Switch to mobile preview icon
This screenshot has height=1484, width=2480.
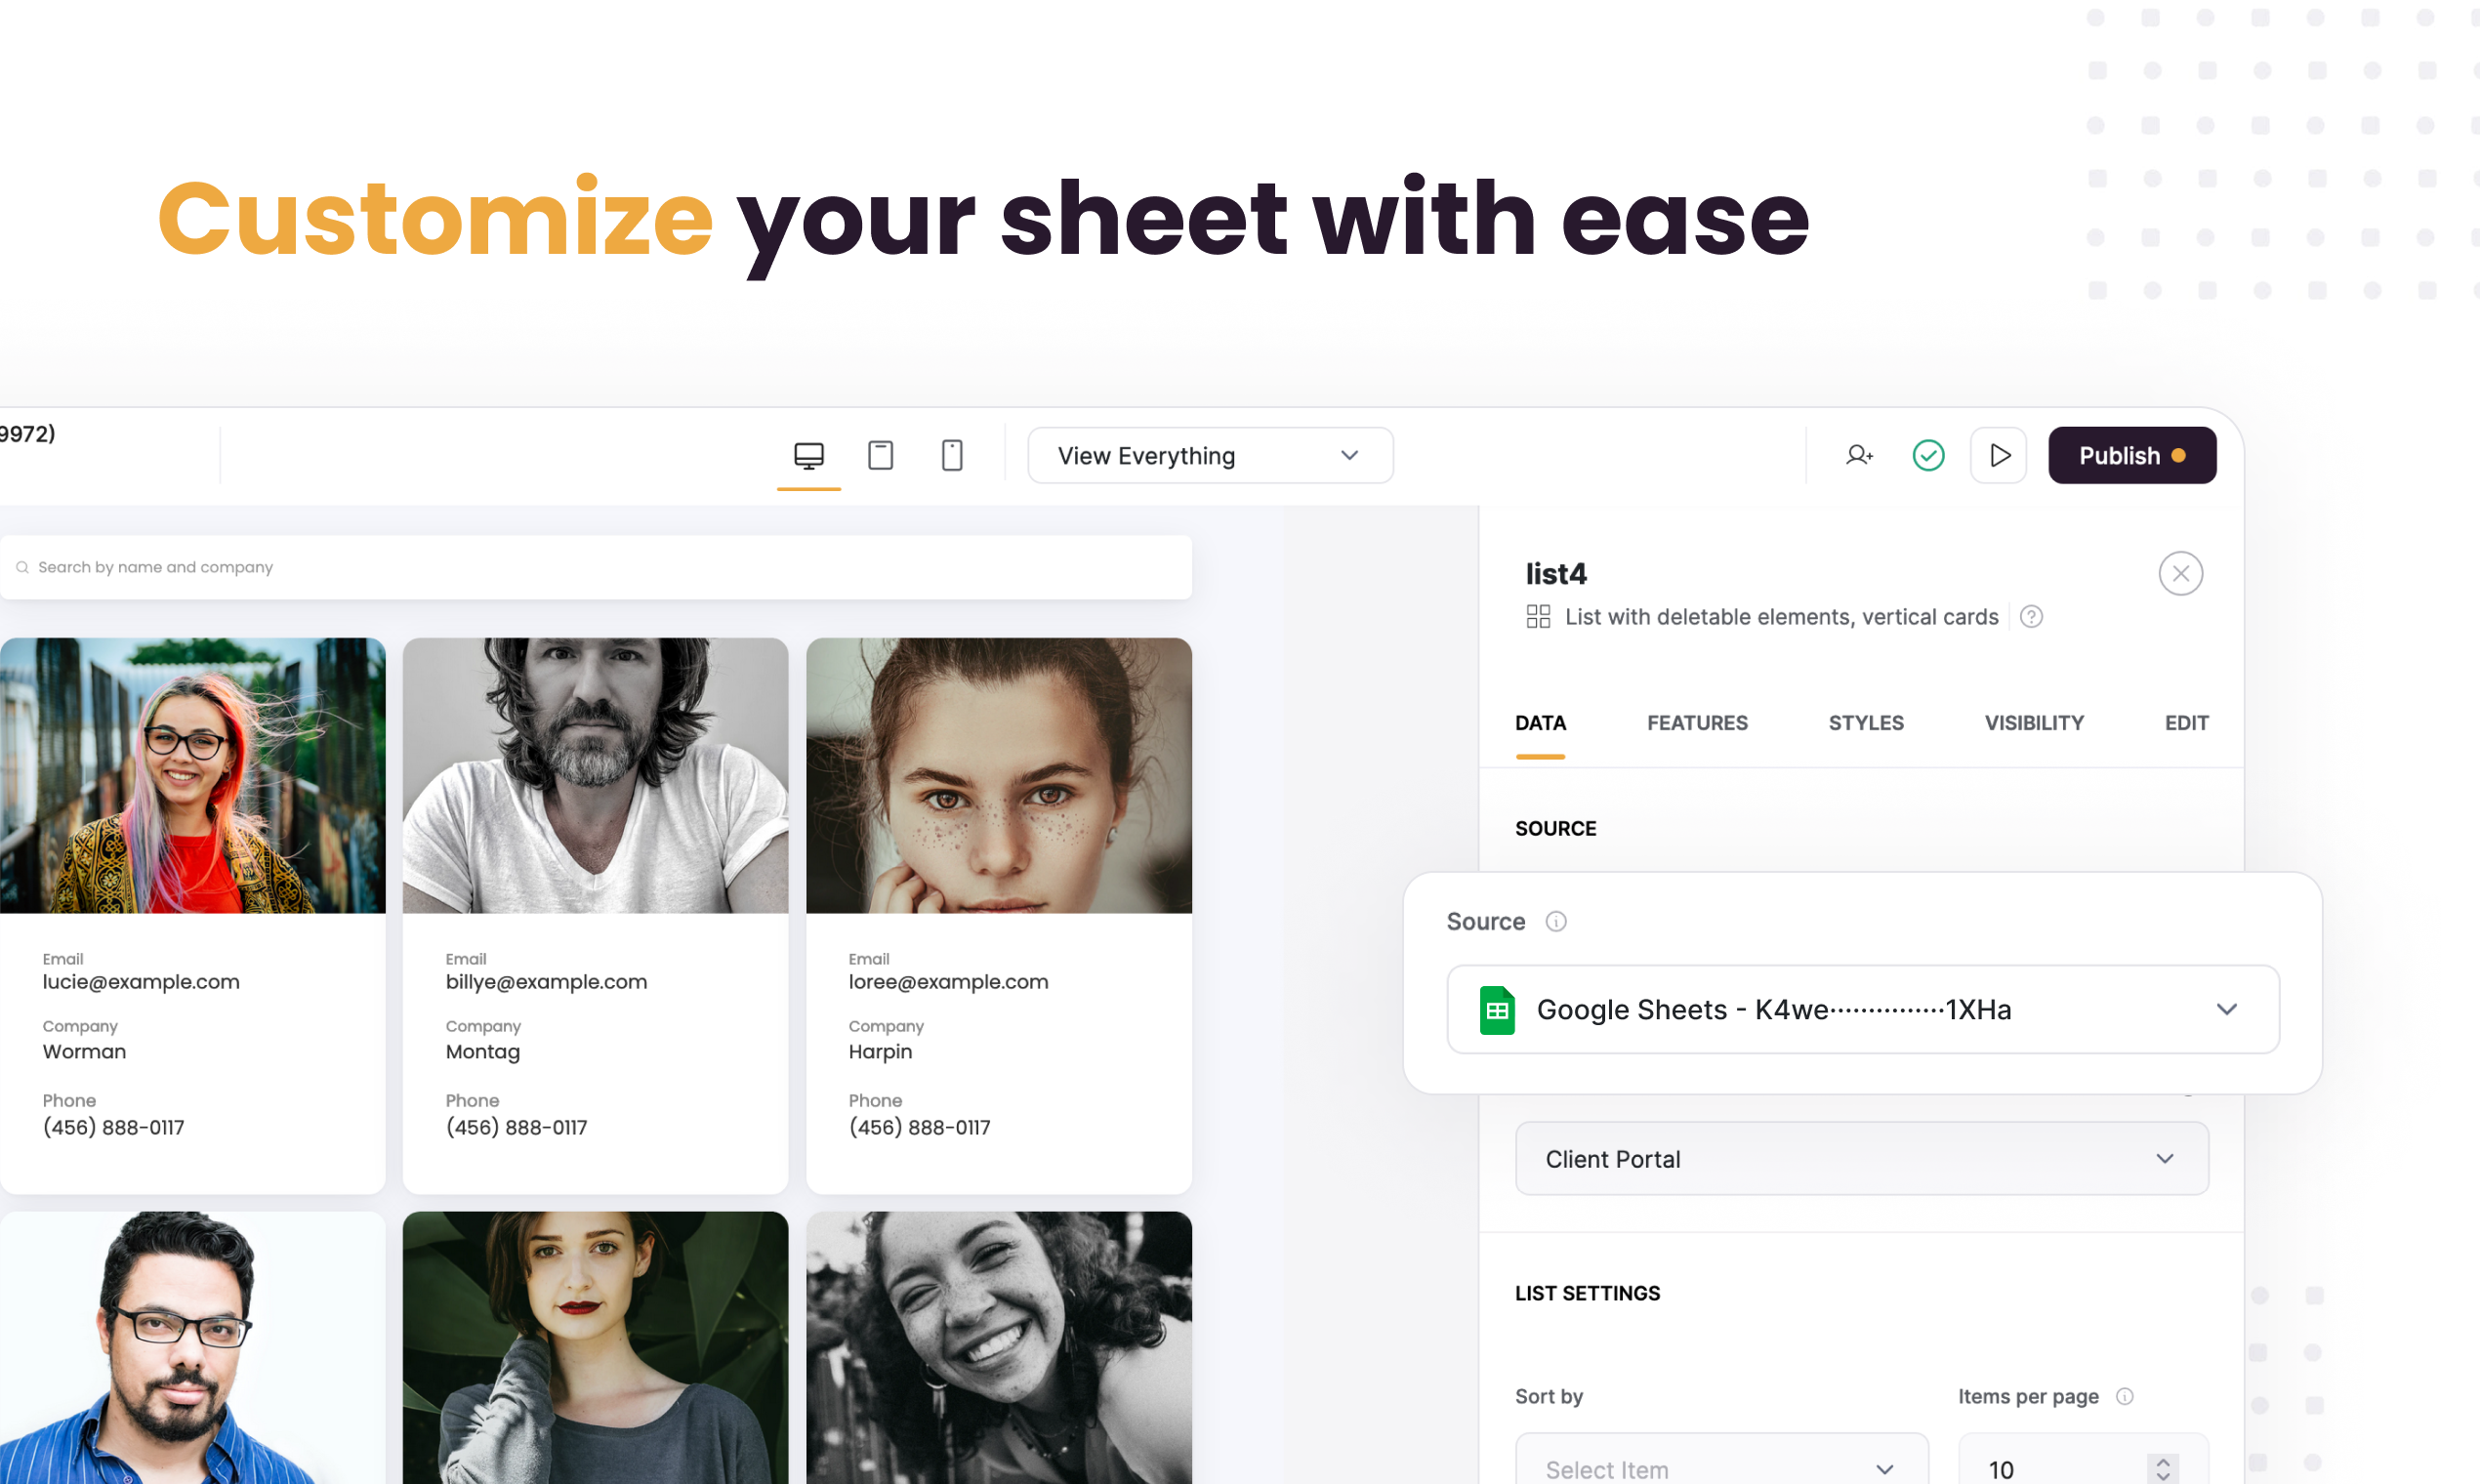[952, 456]
